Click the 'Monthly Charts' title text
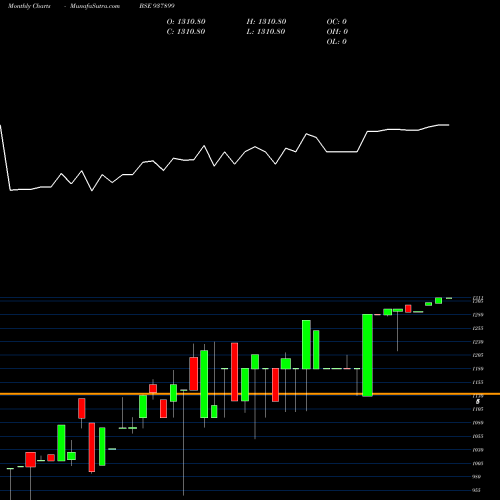Image resolution: width=500 pixels, height=500 pixels. 29,6
